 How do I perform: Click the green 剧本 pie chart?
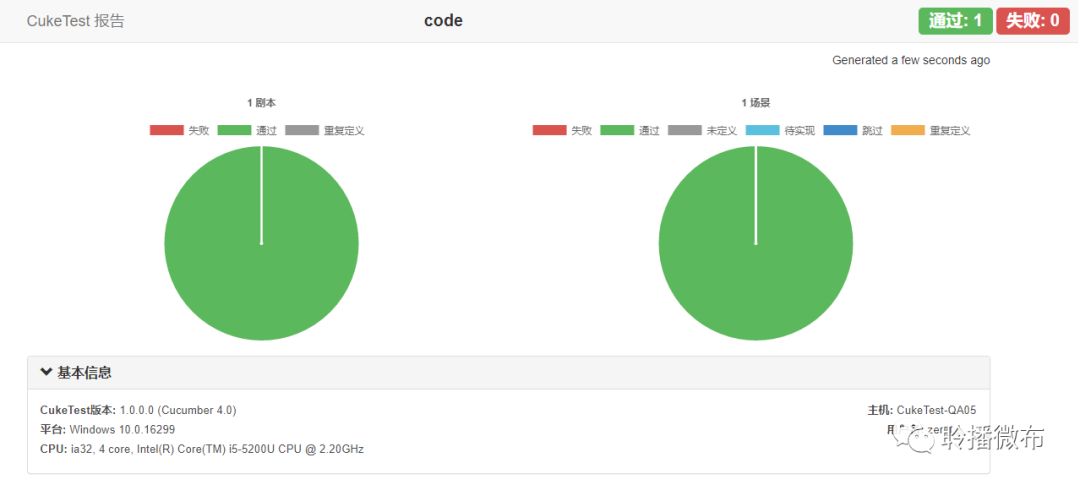(x=261, y=243)
